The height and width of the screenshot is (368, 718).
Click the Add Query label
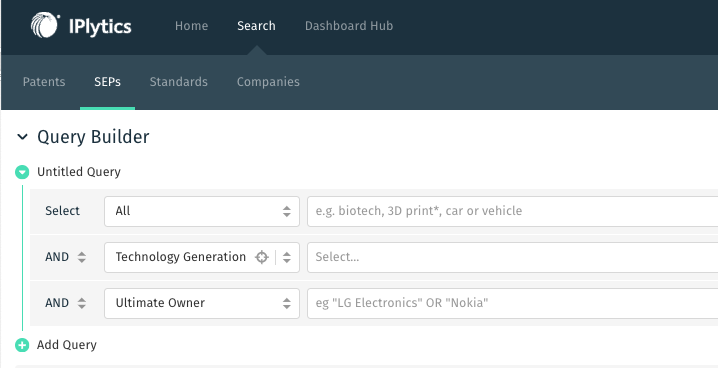pos(67,345)
